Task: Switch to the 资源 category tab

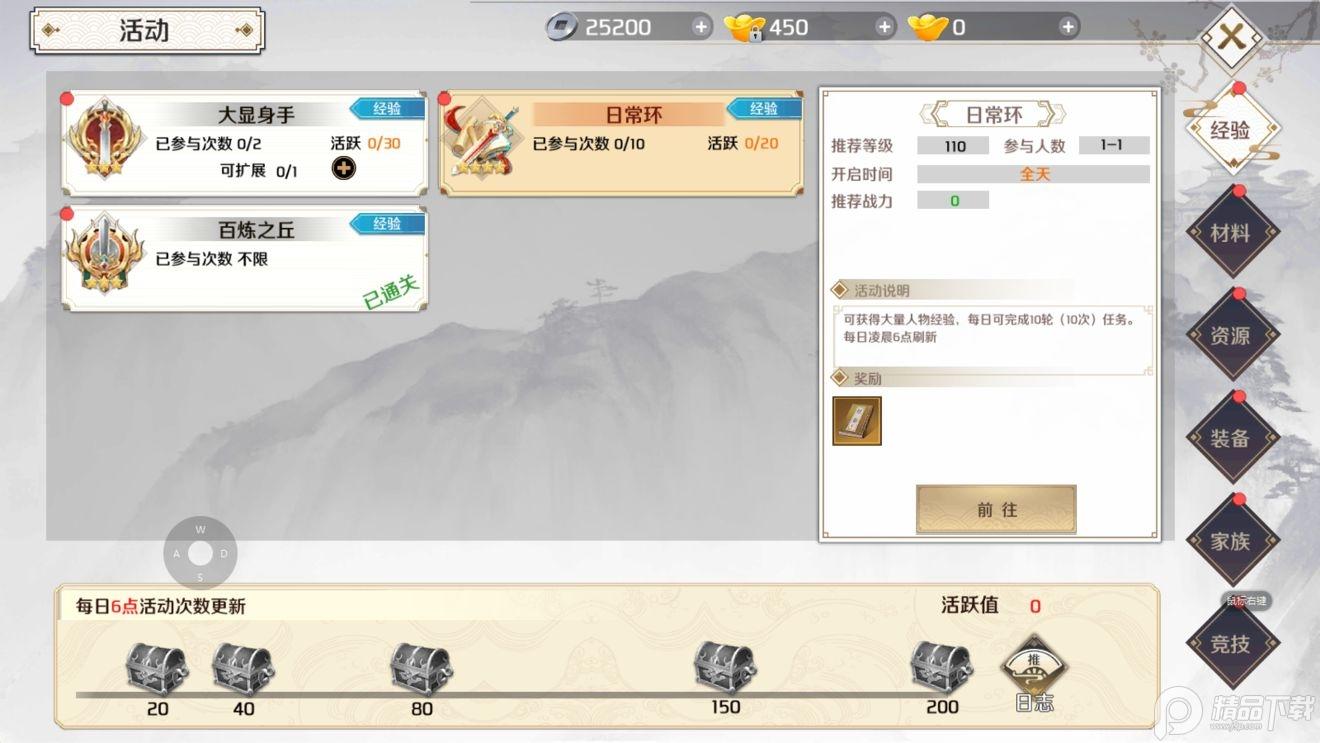Action: click(x=1231, y=336)
